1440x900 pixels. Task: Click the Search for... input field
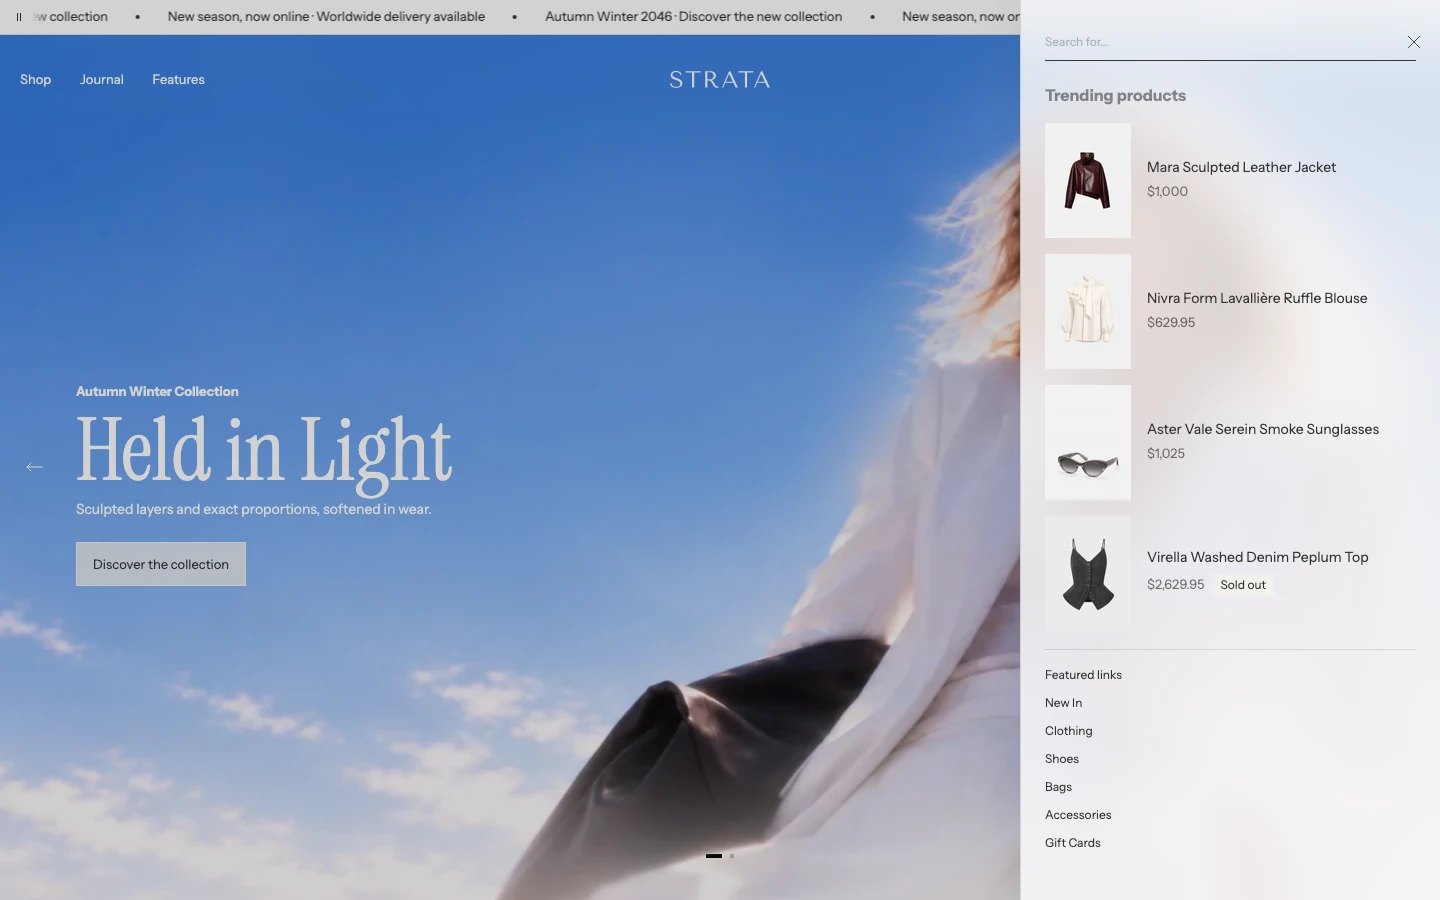pyautogui.click(x=1220, y=42)
